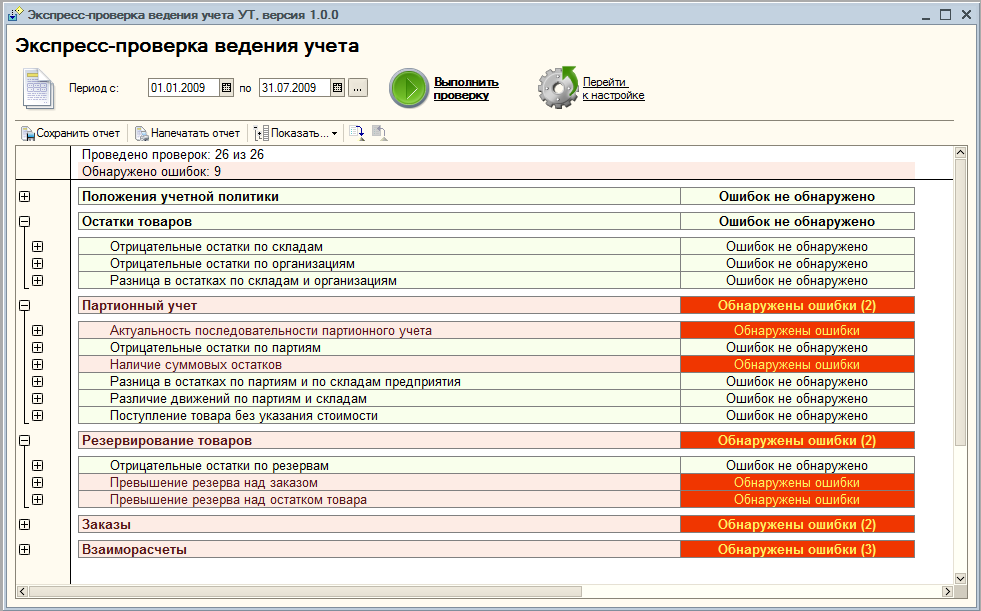The image size is (981, 611).
Task: Expand Положения учетной политики group
Action: click(x=24, y=196)
